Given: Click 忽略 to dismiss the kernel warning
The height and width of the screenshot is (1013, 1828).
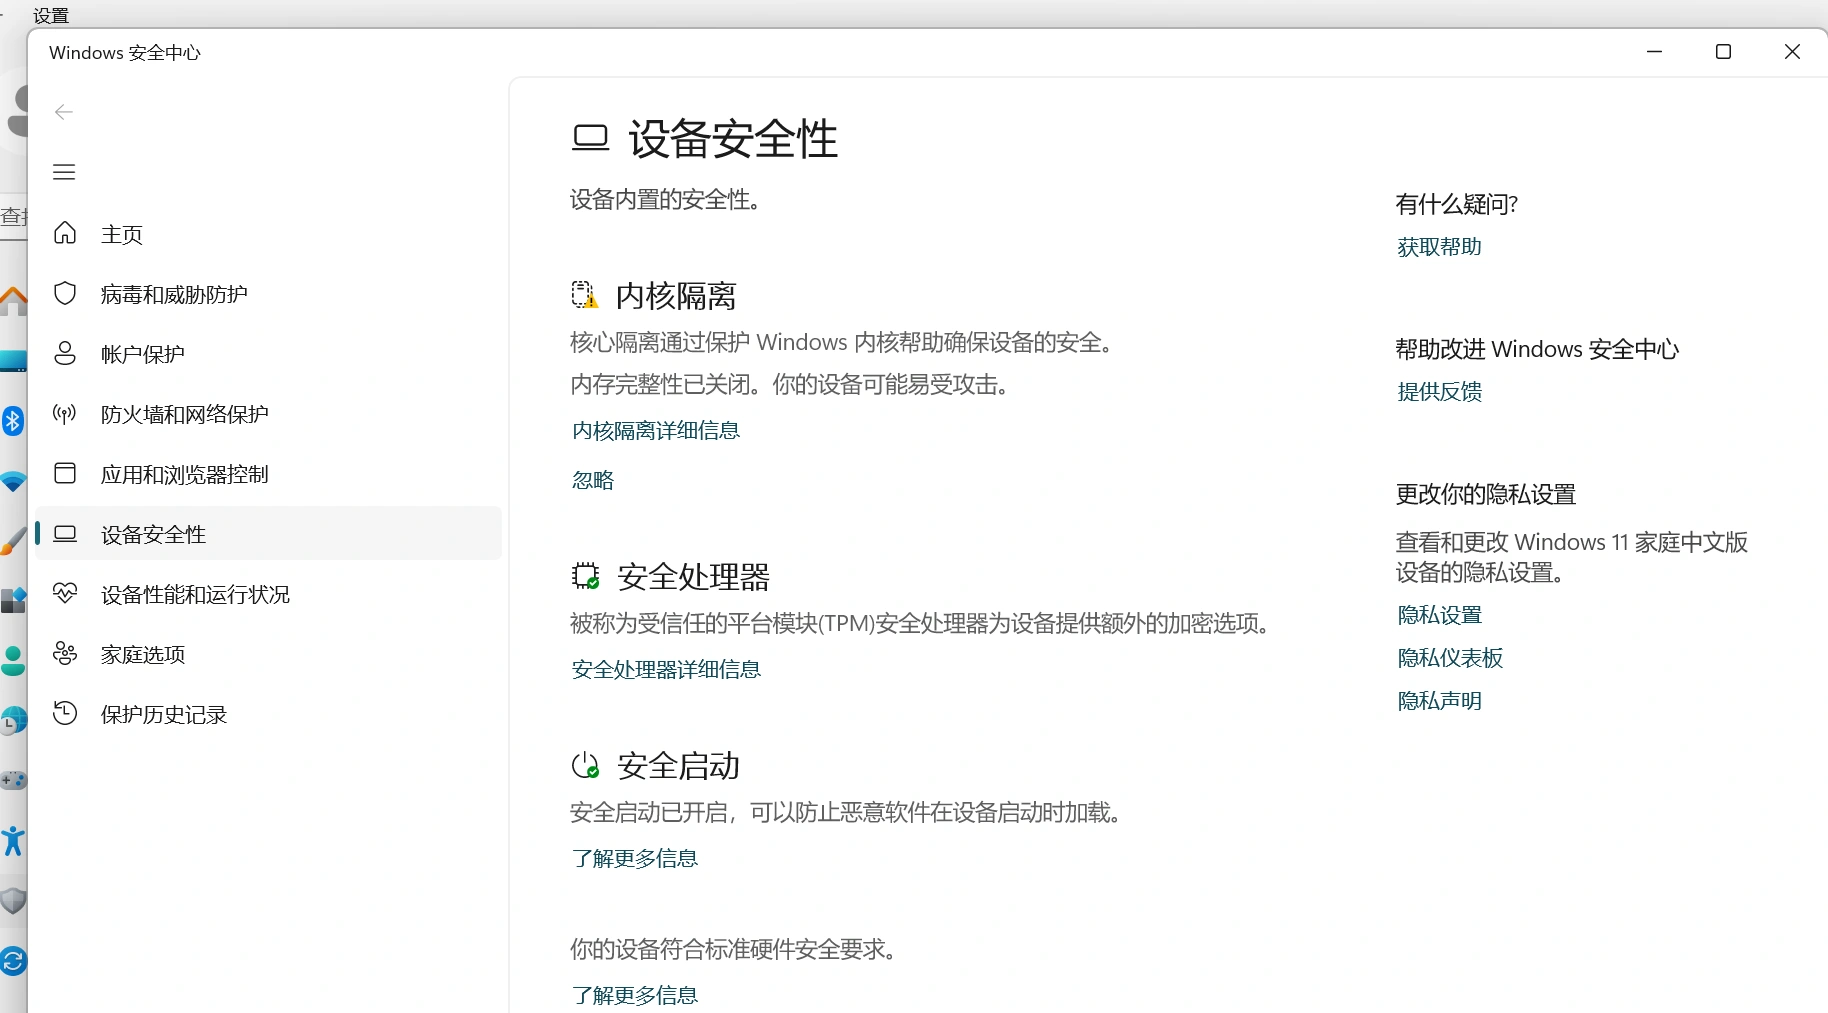Looking at the screenshot, I should pyautogui.click(x=592, y=480).
